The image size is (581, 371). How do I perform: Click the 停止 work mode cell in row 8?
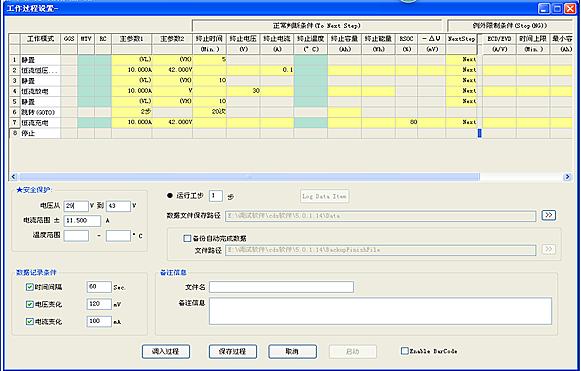tap(40, 133)
